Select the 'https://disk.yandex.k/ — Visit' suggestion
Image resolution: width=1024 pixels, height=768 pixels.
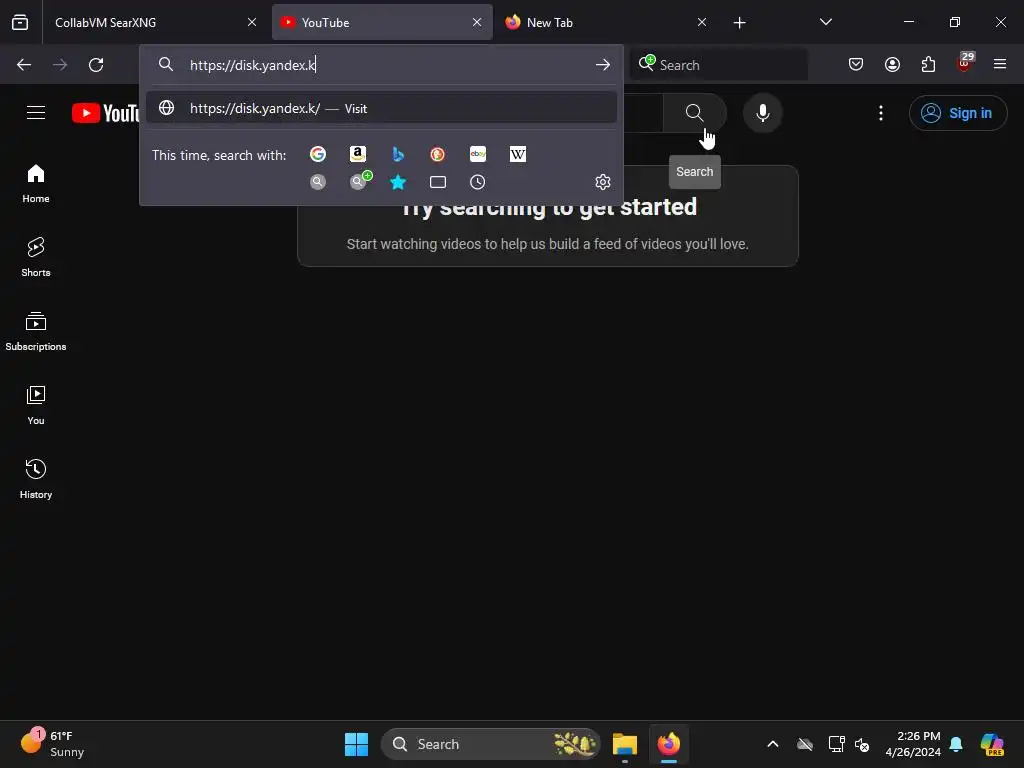[x=381, y=108]
